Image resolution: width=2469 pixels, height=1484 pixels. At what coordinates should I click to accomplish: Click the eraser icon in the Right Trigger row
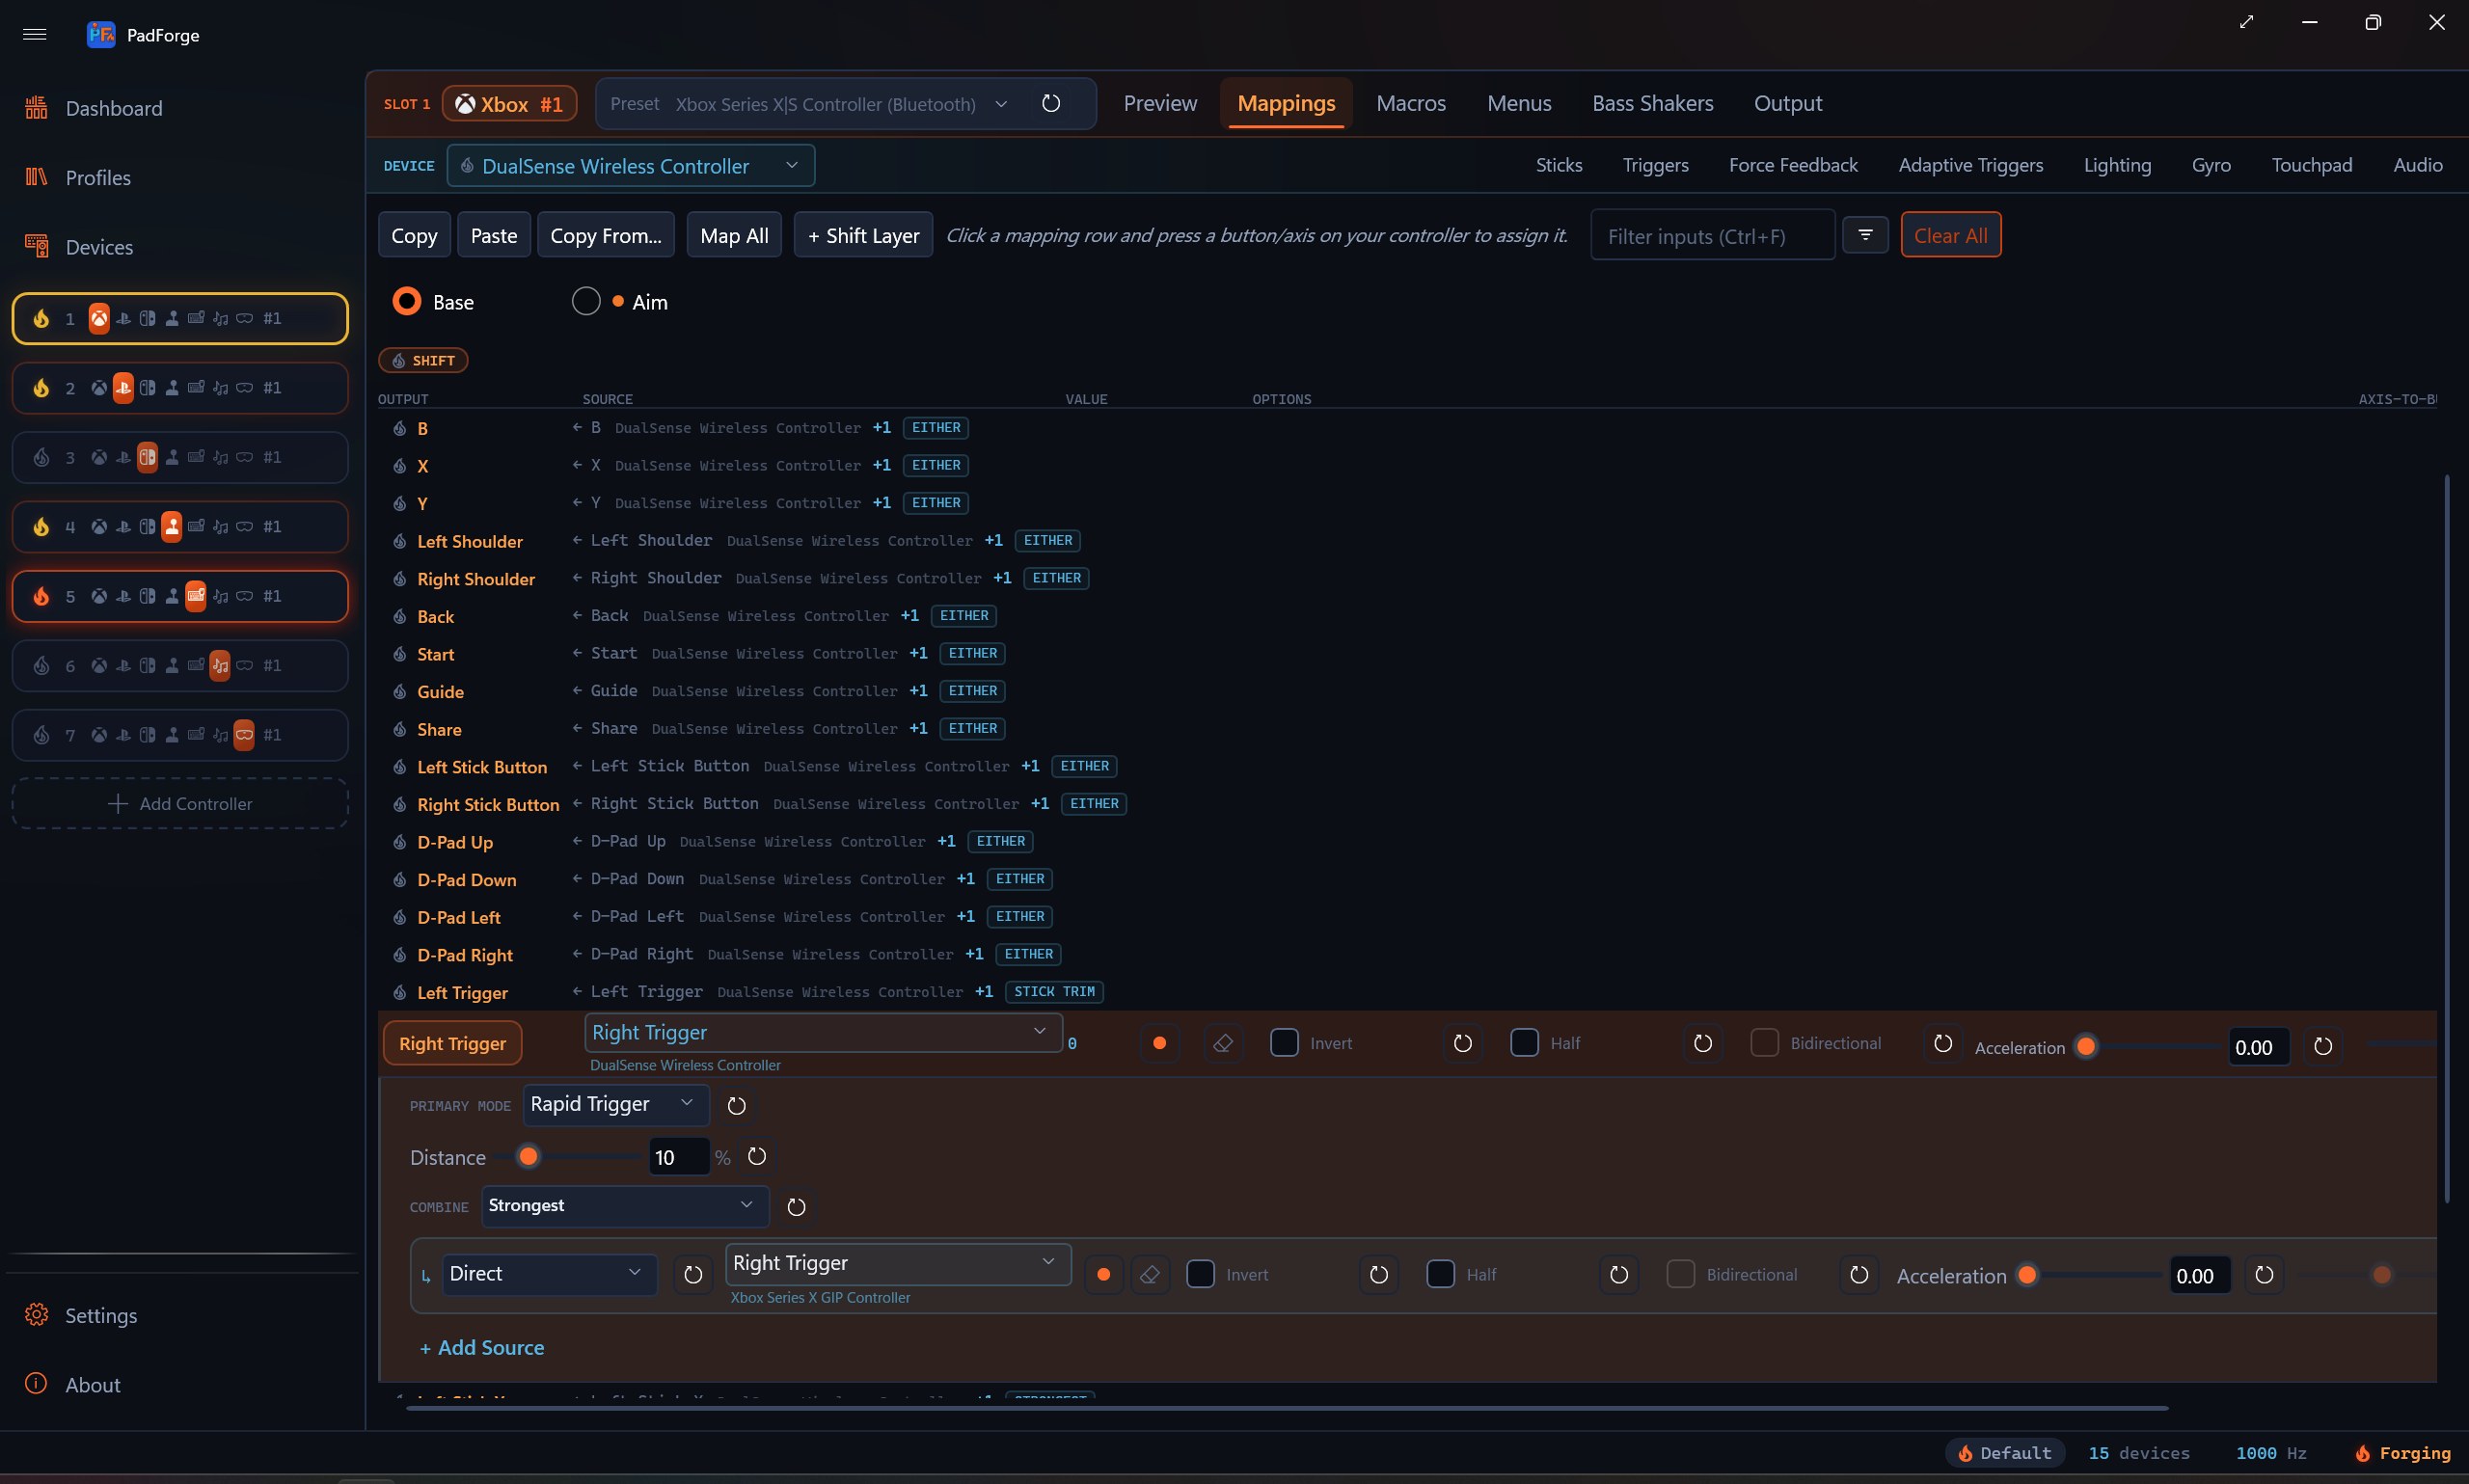coord(1222,1044)
